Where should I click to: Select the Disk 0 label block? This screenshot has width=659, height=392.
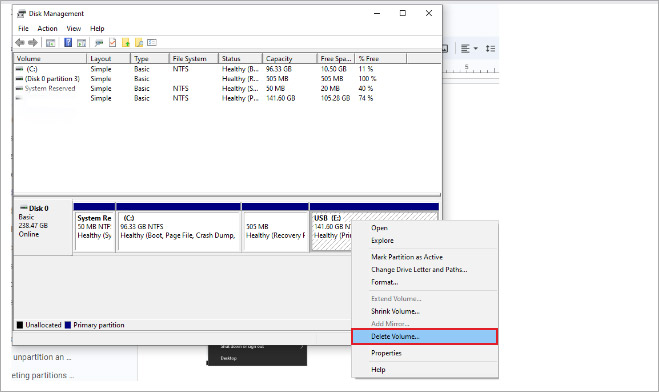(x=43, y=227)
